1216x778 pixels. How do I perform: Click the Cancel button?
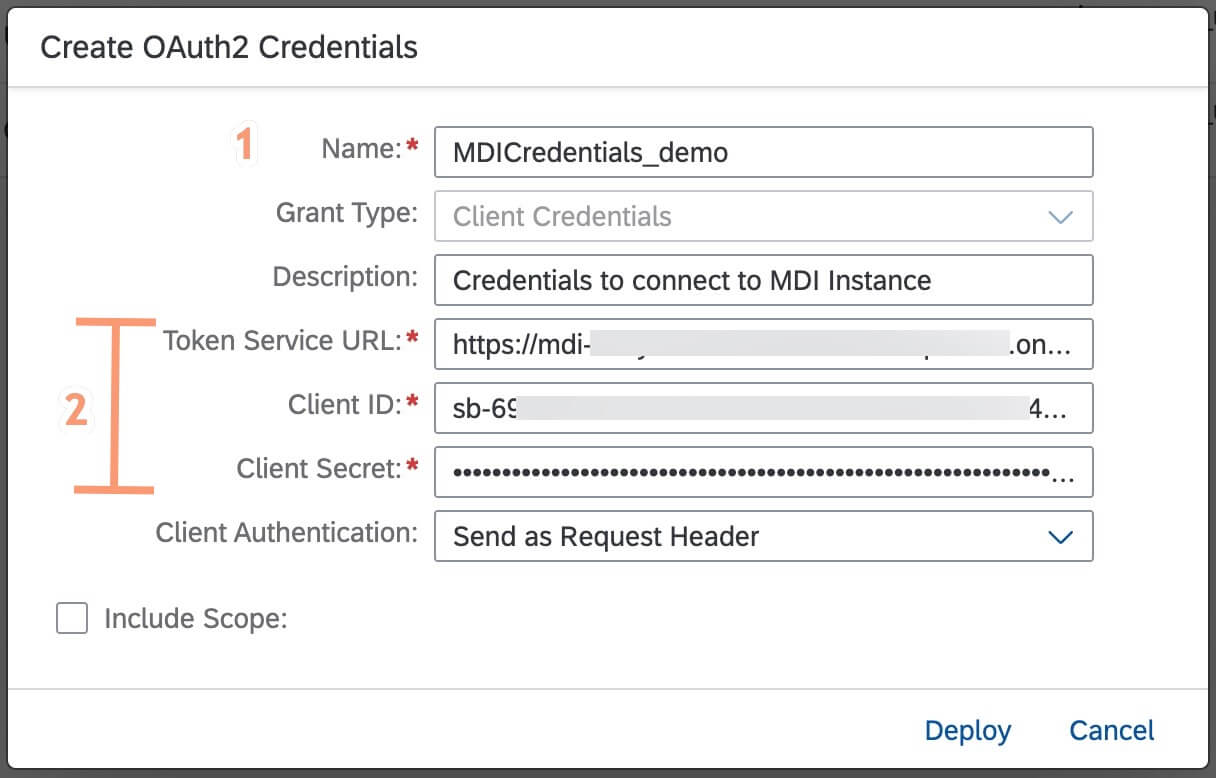tap(1110, 731)
